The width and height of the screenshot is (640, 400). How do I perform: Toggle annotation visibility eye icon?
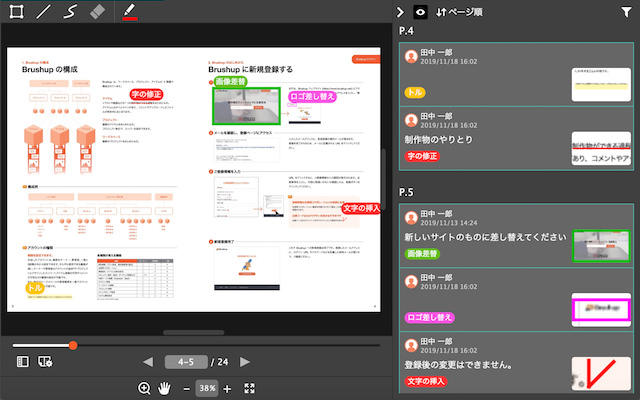tap(420, 12)
